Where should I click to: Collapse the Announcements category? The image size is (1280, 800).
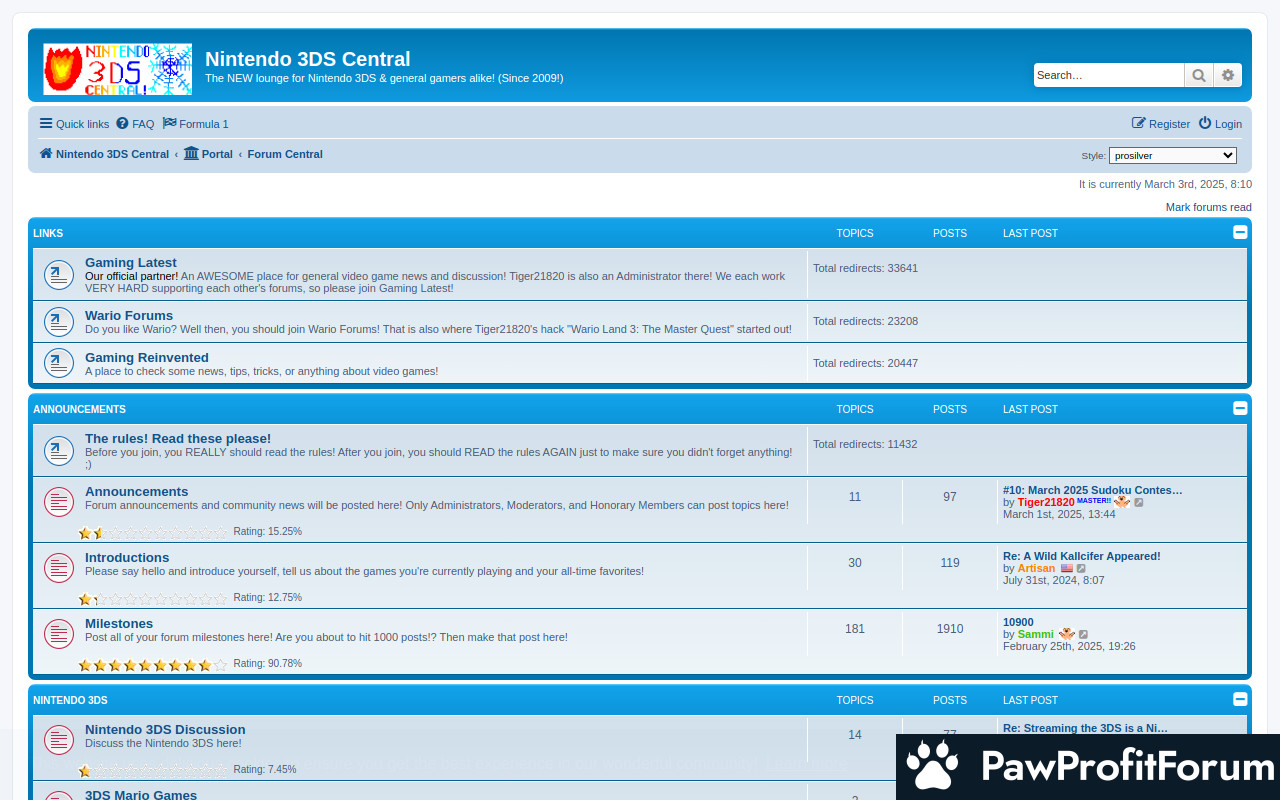coord(1240,408)
